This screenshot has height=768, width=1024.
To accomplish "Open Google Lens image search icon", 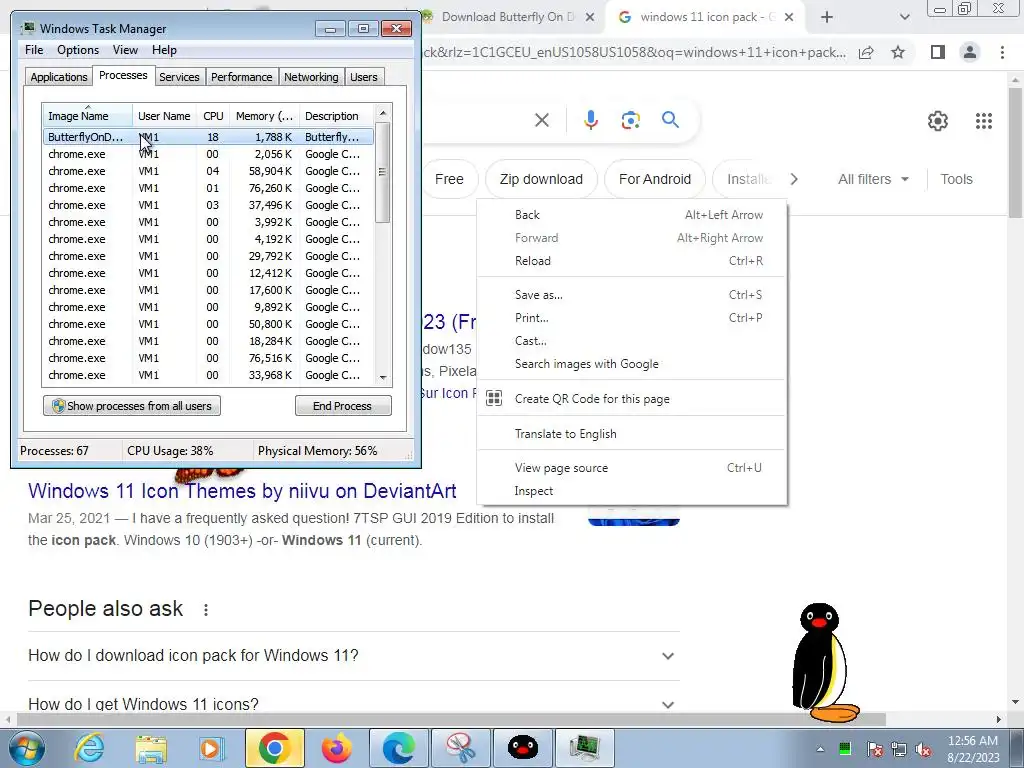I will point(630,120).
